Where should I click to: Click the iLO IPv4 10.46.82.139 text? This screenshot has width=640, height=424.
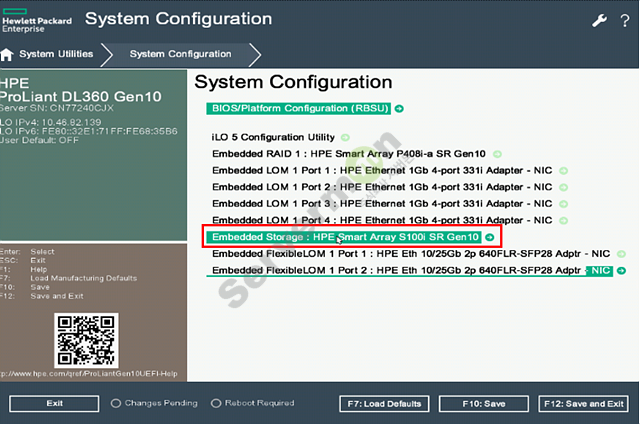tap(51, 122)
